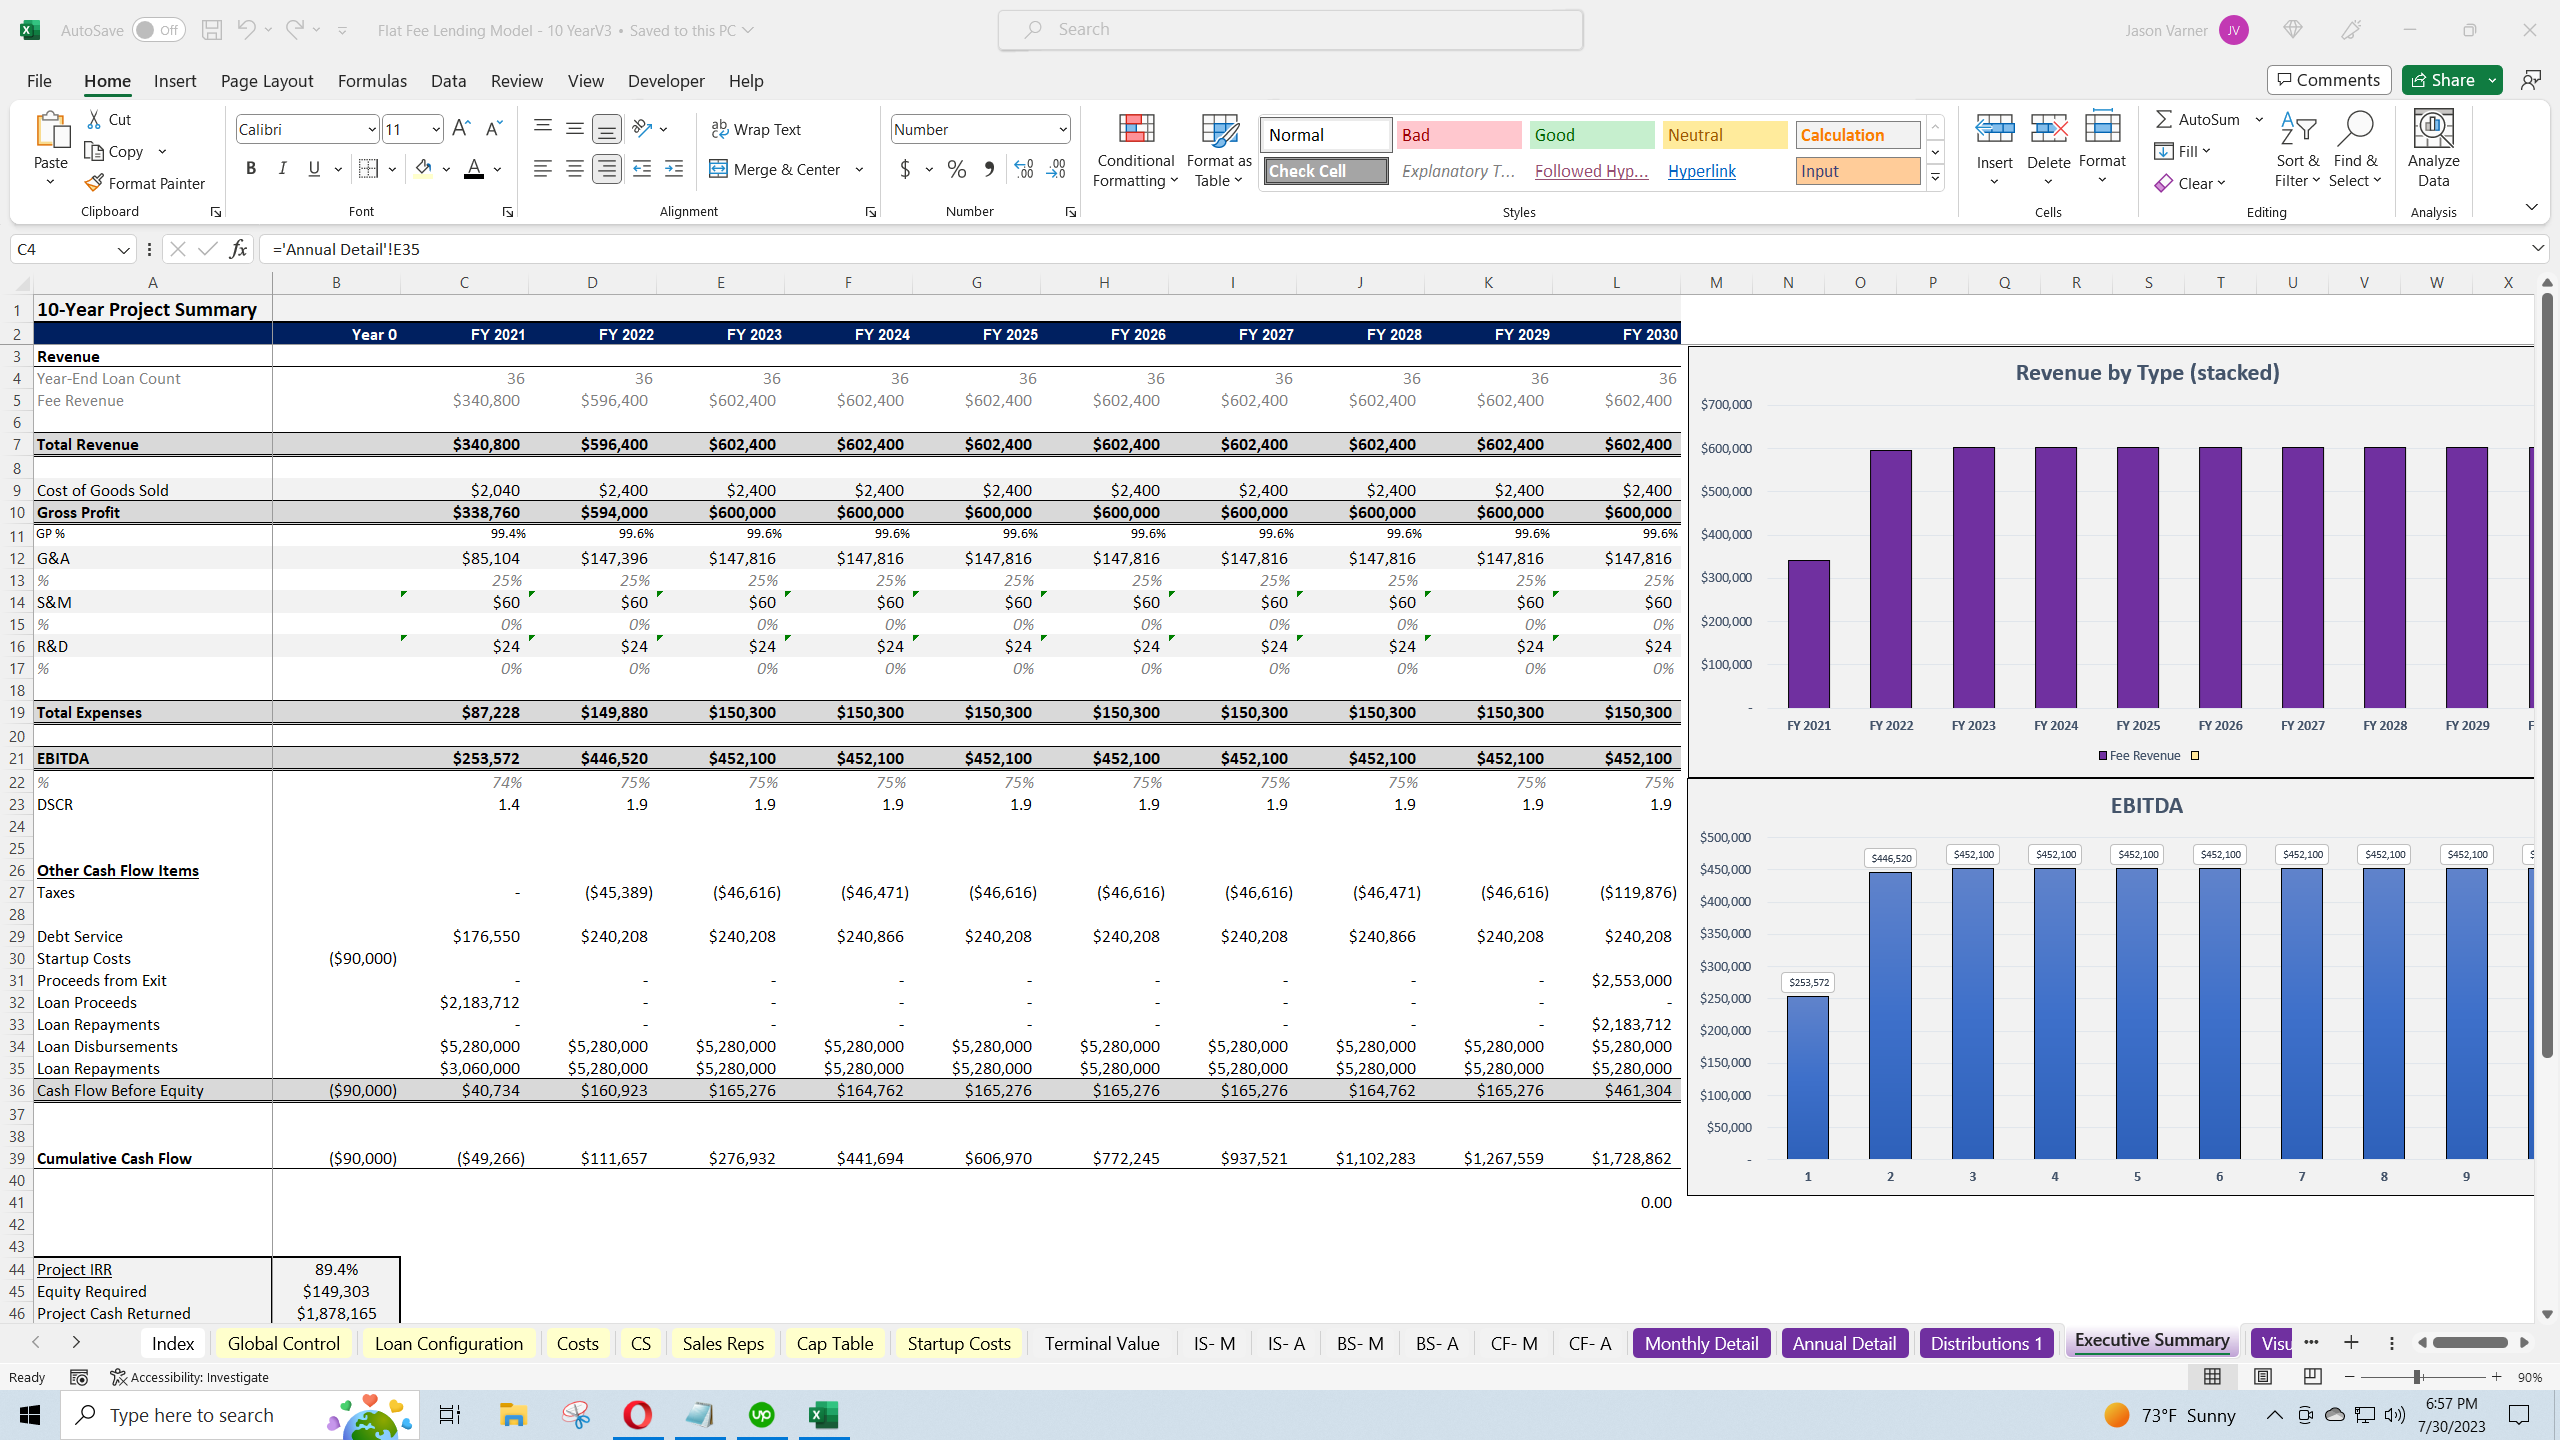Image resolution: width=2560 pixels, height=1440 pixels.
Task: Open the Page Layout ribbon tab
Action: (x=267, y=81)
